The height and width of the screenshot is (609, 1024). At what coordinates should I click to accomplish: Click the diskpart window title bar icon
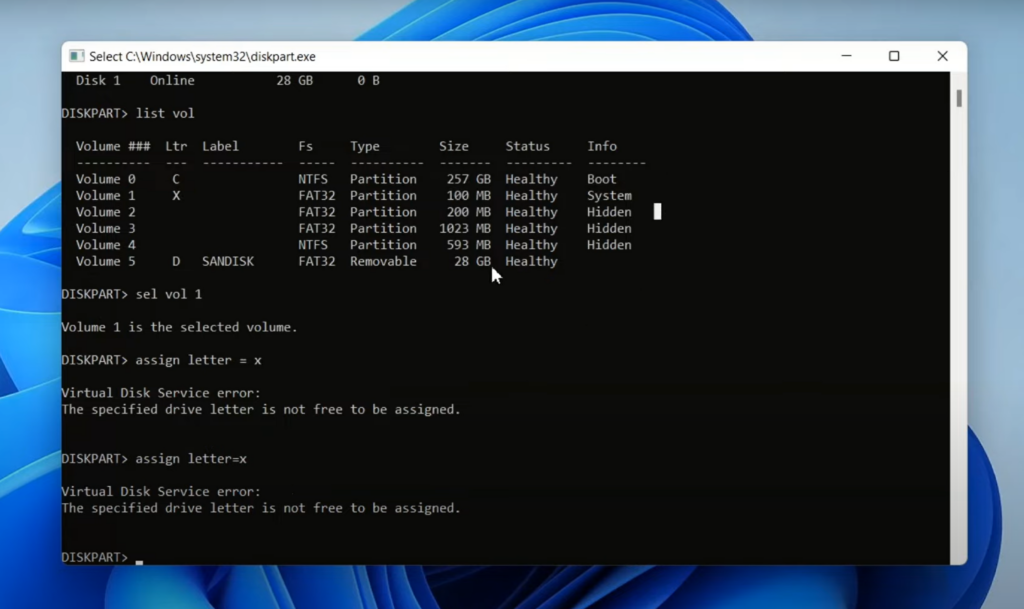[x=76, y=56]
